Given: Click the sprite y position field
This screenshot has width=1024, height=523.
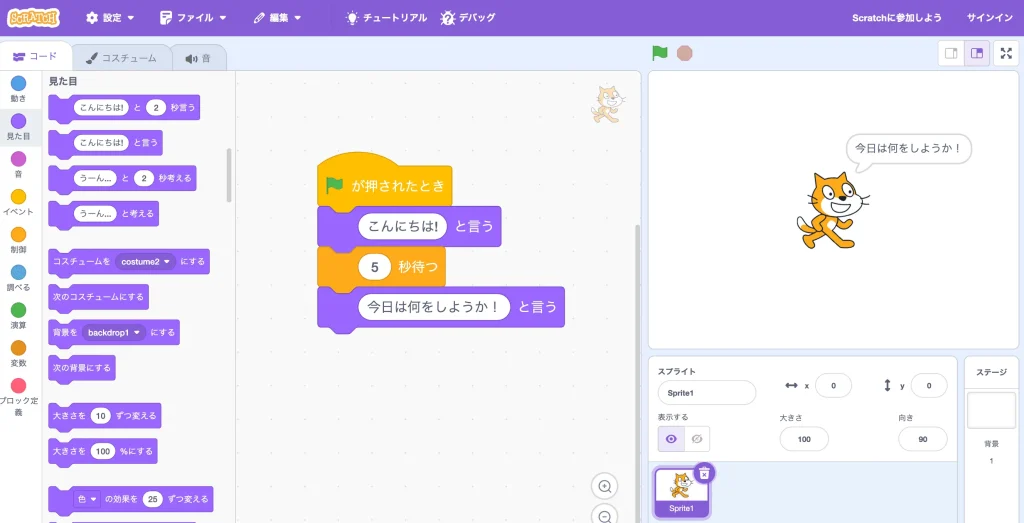Looking at the screenshot, I should (x=929, y=385).
